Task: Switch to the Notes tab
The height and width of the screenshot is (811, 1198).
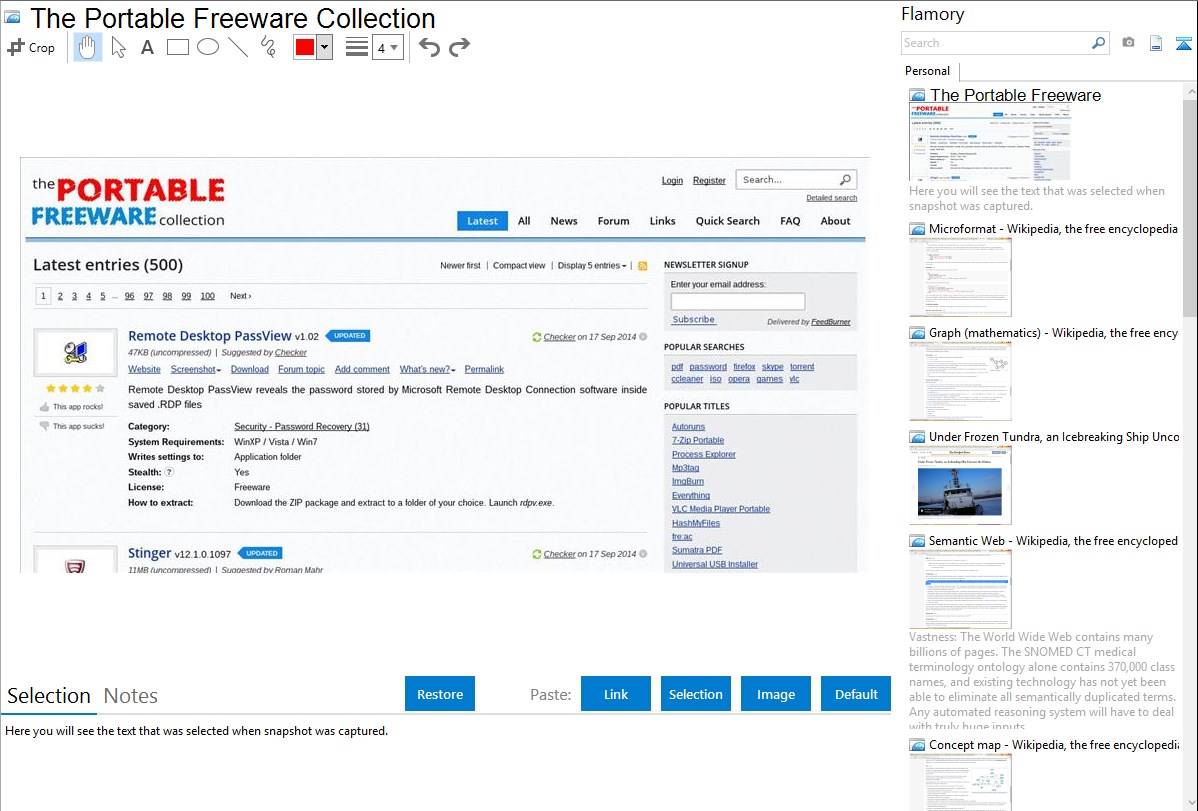Action: tap(131, 696)
